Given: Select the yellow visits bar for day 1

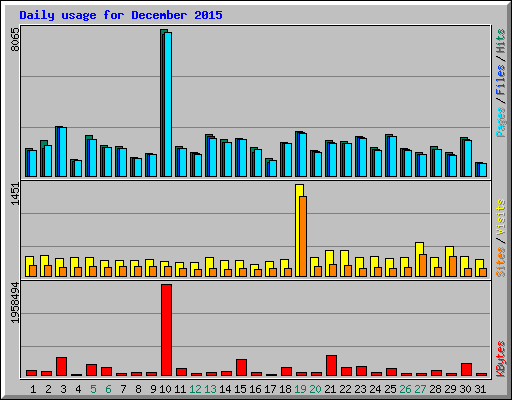Looking at the screenshot, I should [x=29, y=266].
